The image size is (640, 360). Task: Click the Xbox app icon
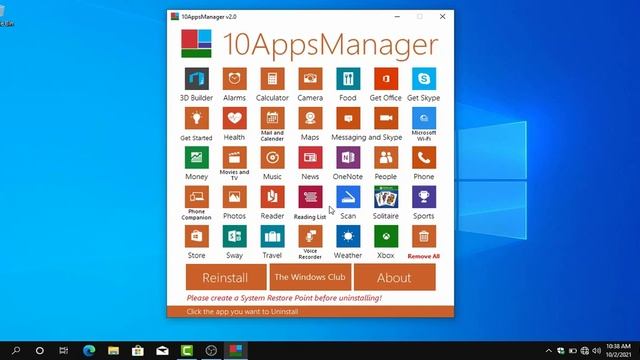pyautogui.click(x=386, y=236)
